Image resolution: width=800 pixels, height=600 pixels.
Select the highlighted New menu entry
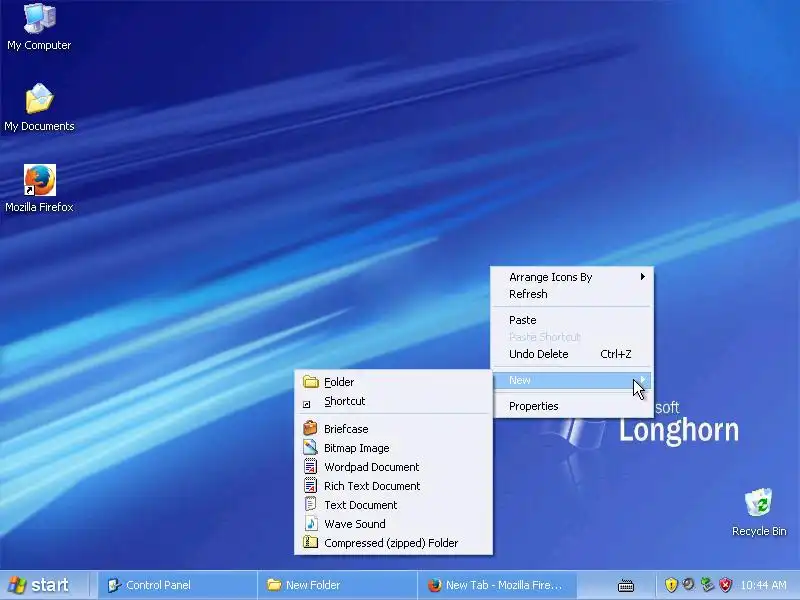tap(571, 380)
